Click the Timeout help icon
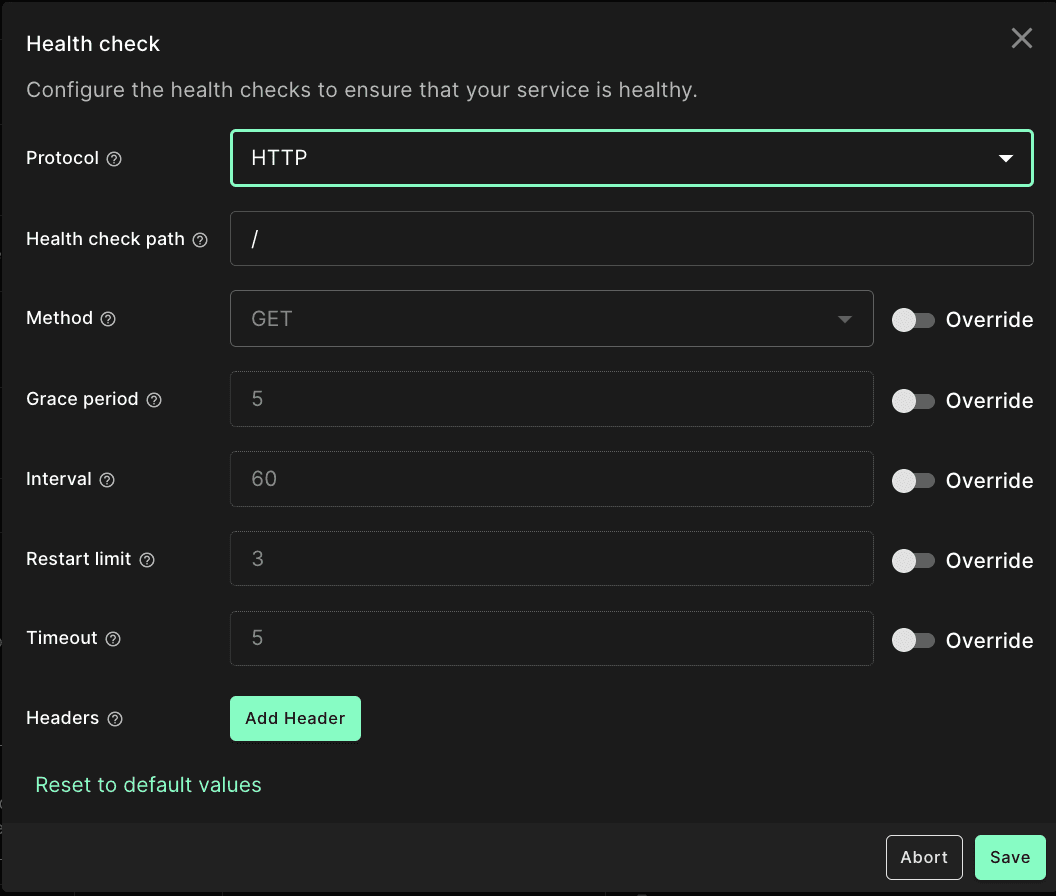 [x=113, y=639]
